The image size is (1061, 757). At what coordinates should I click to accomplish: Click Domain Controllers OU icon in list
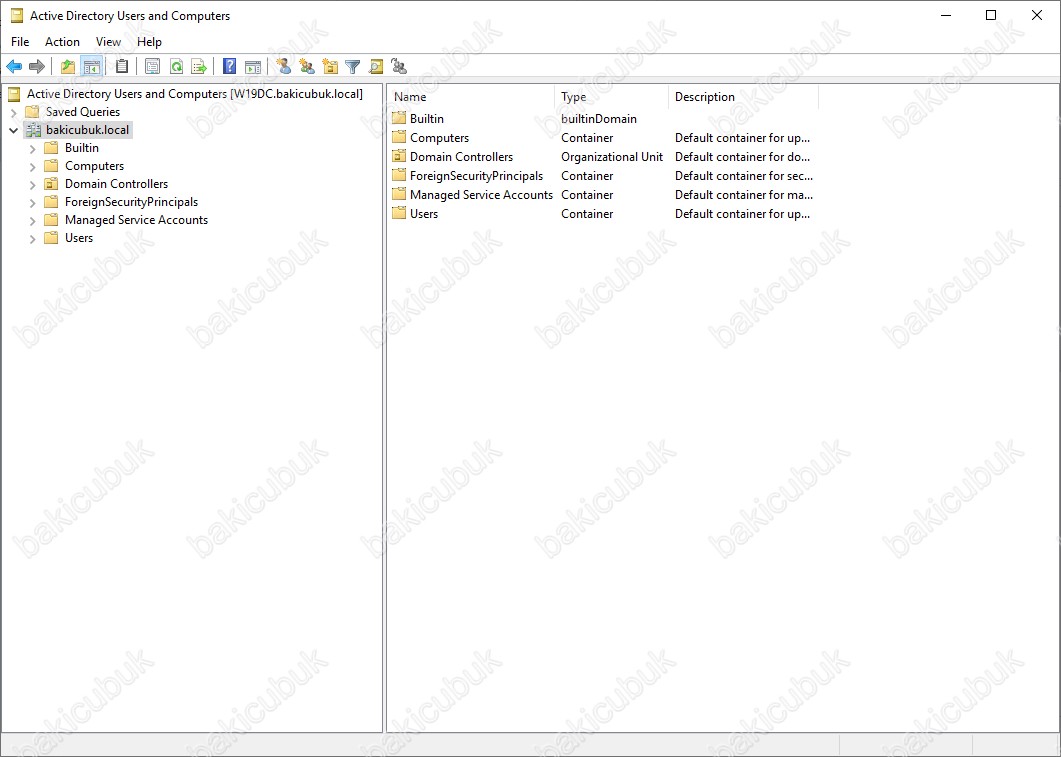coord(399,156)
